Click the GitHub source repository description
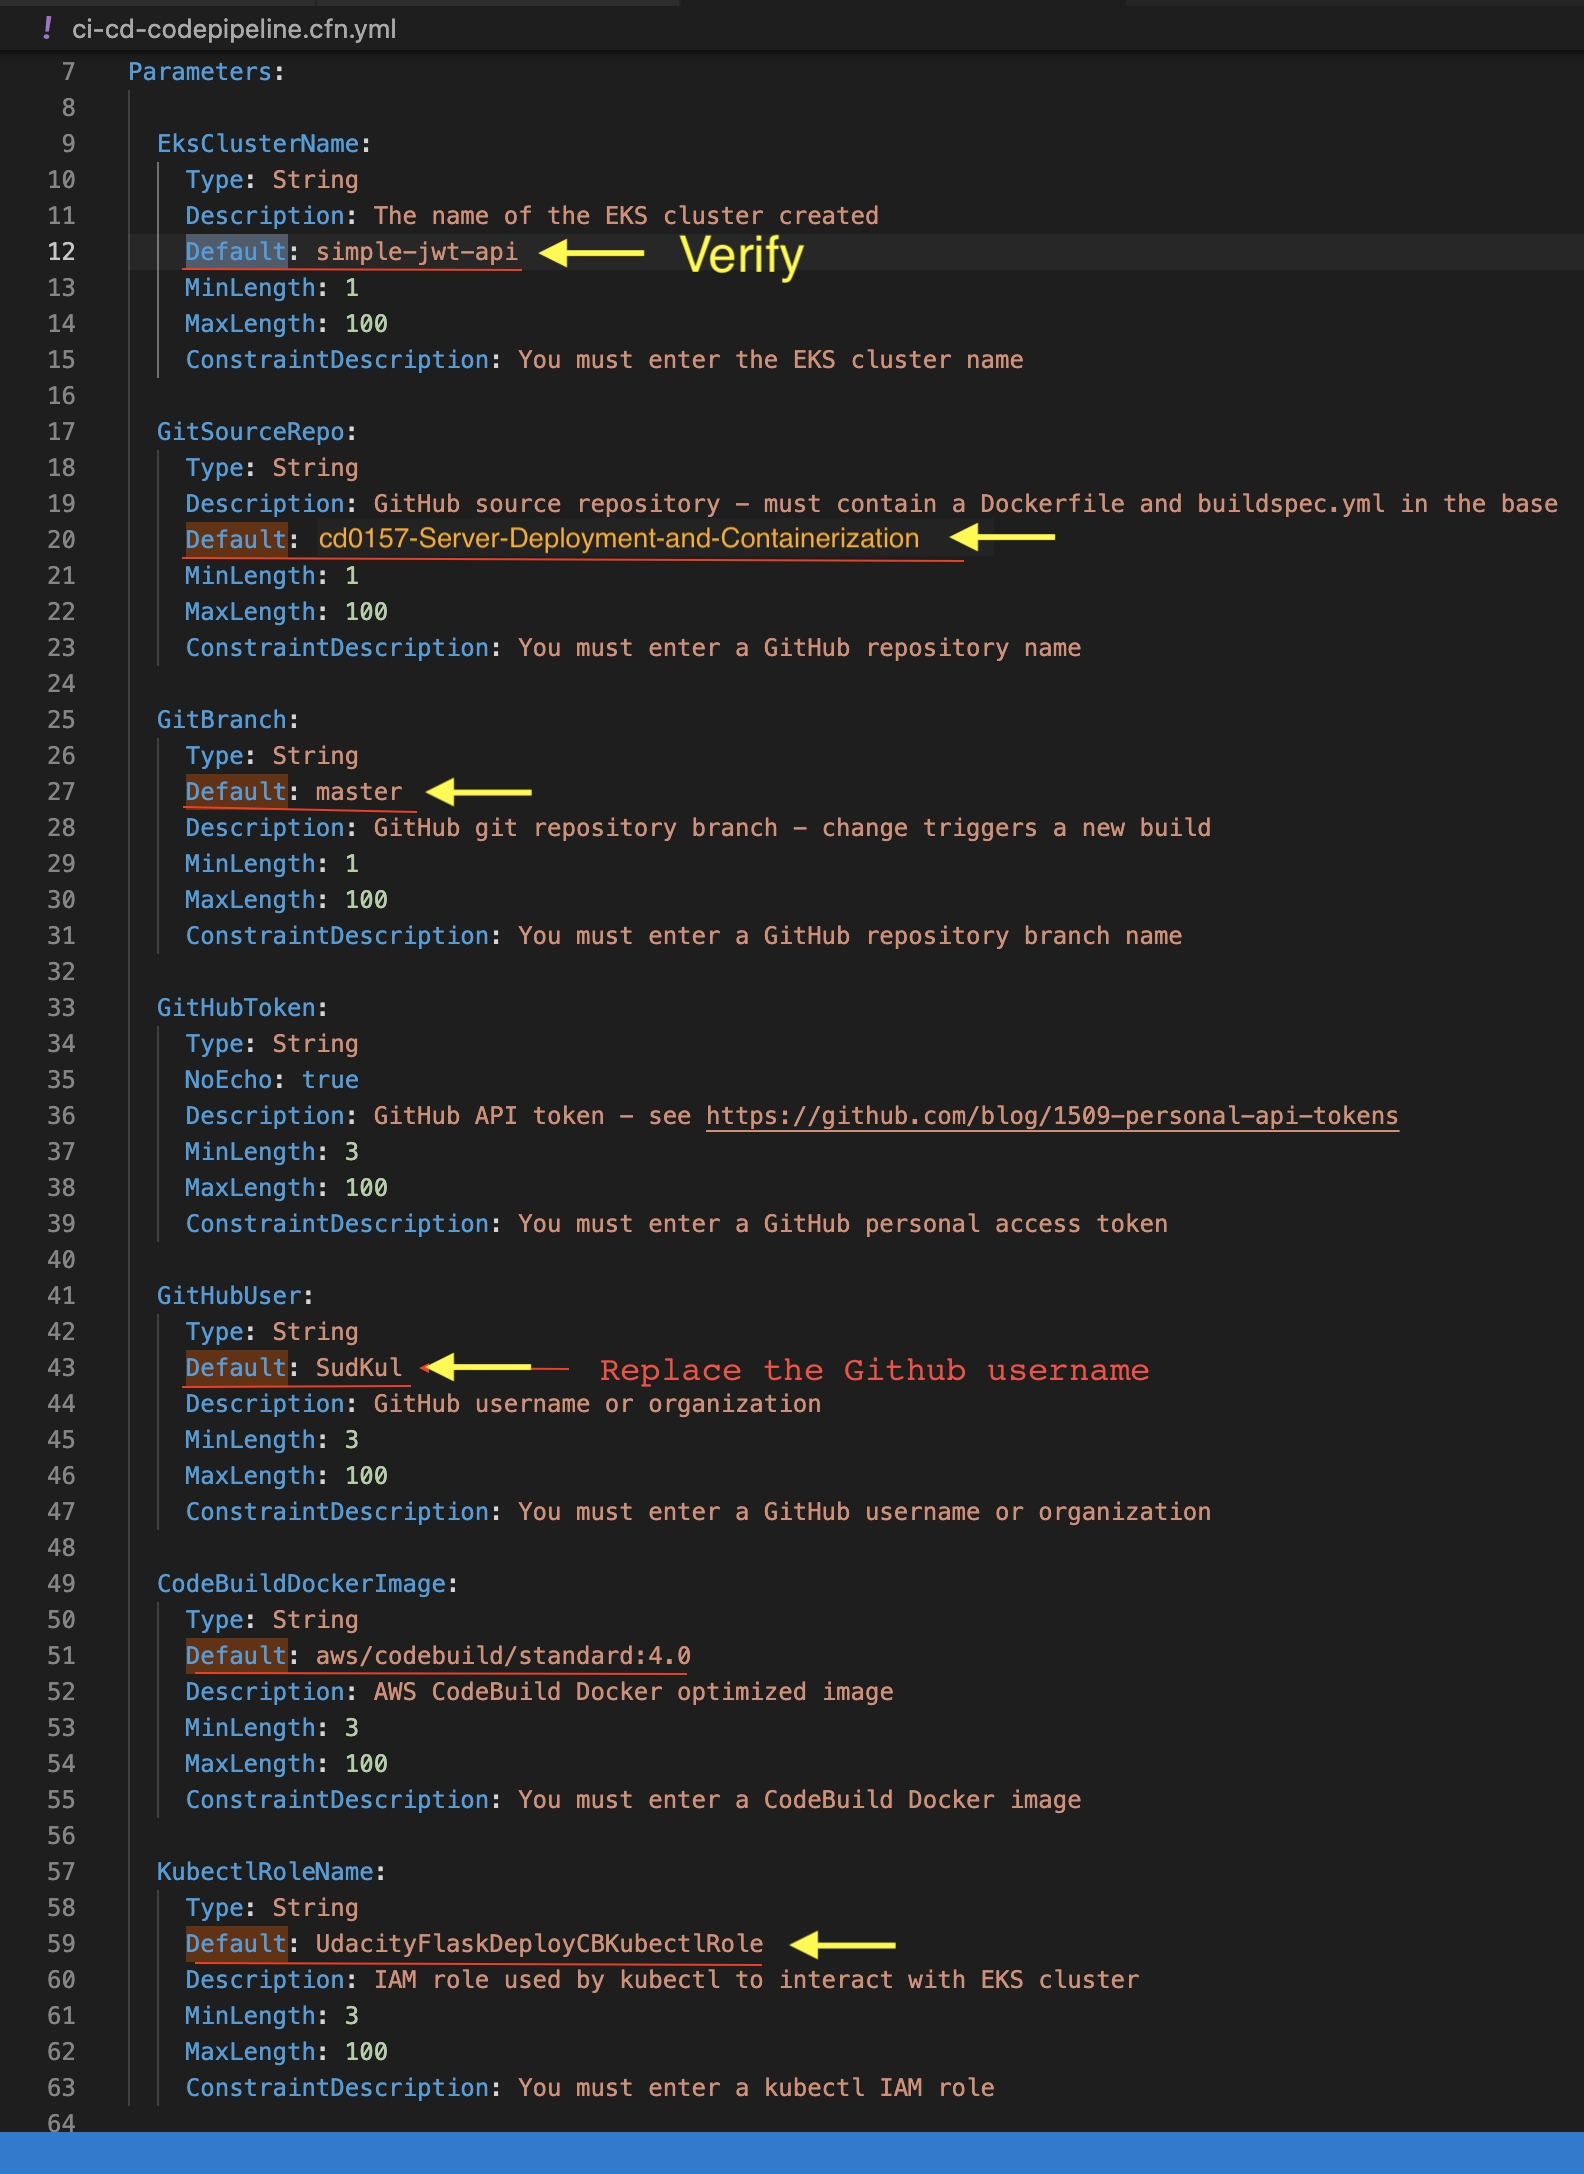The width and height of the screenshot is (1584, 2174). 966,504
